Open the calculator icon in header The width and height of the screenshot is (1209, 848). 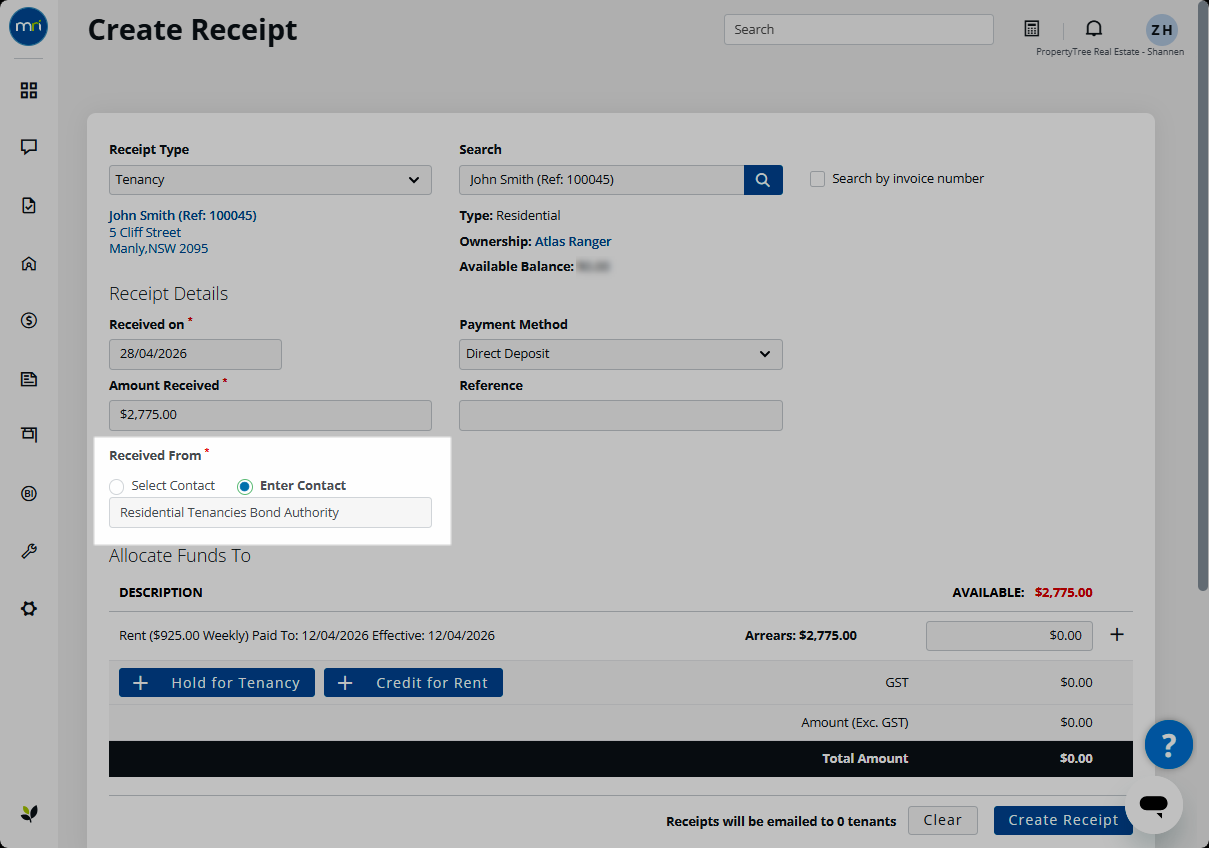1032,29
